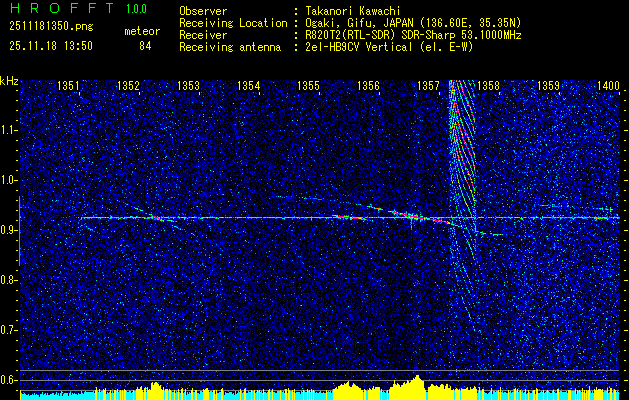Click the 1359 time marker

(548, 85)
